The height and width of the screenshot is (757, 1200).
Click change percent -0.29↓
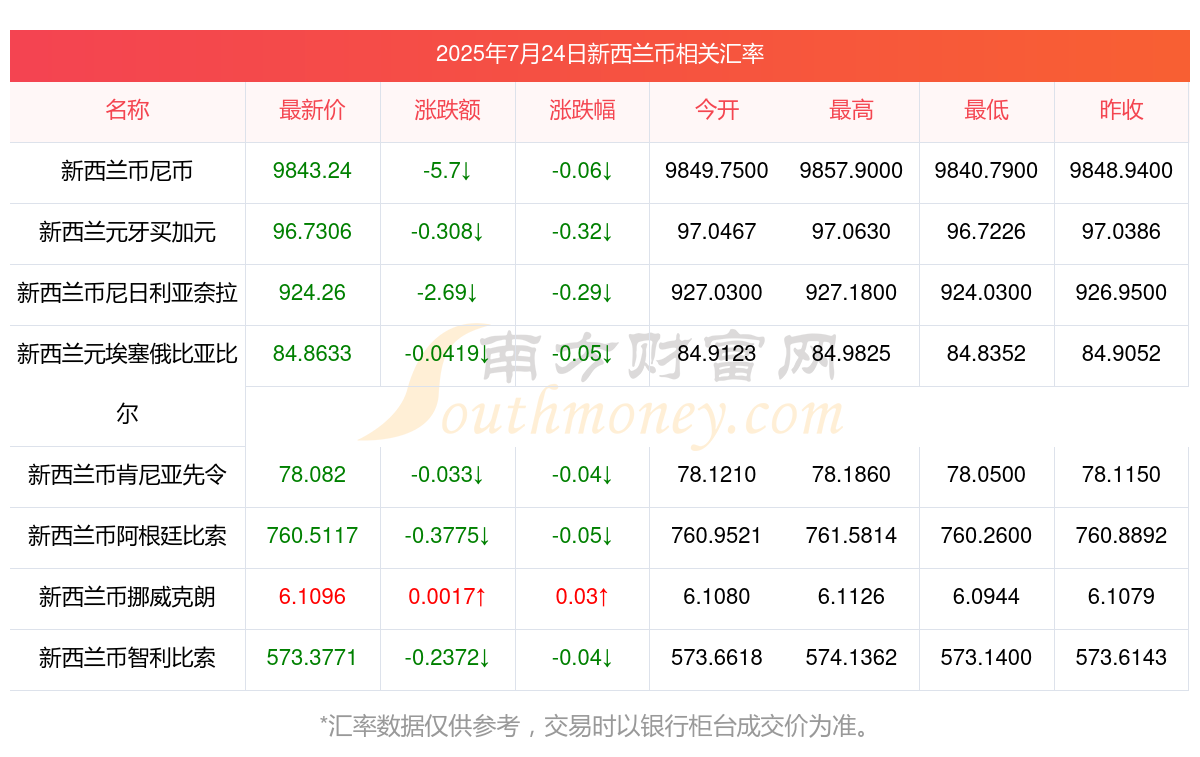click(x=582, y=293)
